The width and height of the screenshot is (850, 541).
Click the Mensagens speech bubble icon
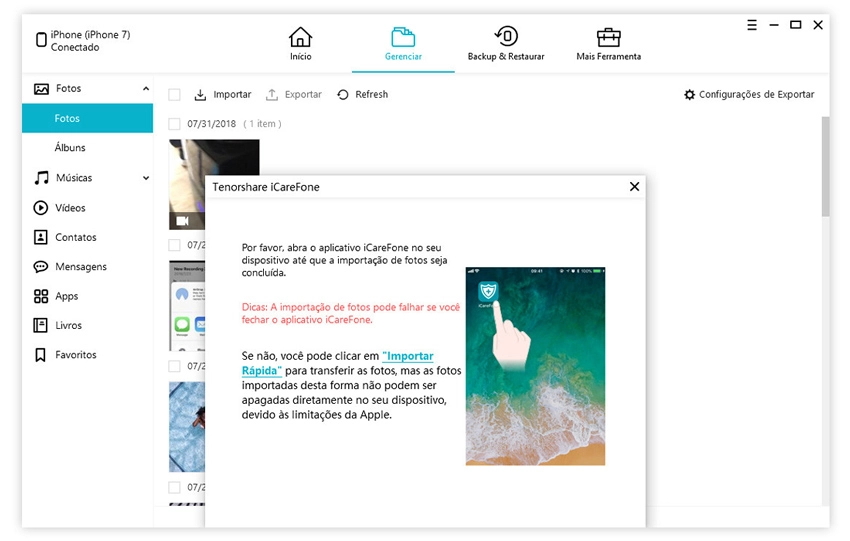(41, 267)
